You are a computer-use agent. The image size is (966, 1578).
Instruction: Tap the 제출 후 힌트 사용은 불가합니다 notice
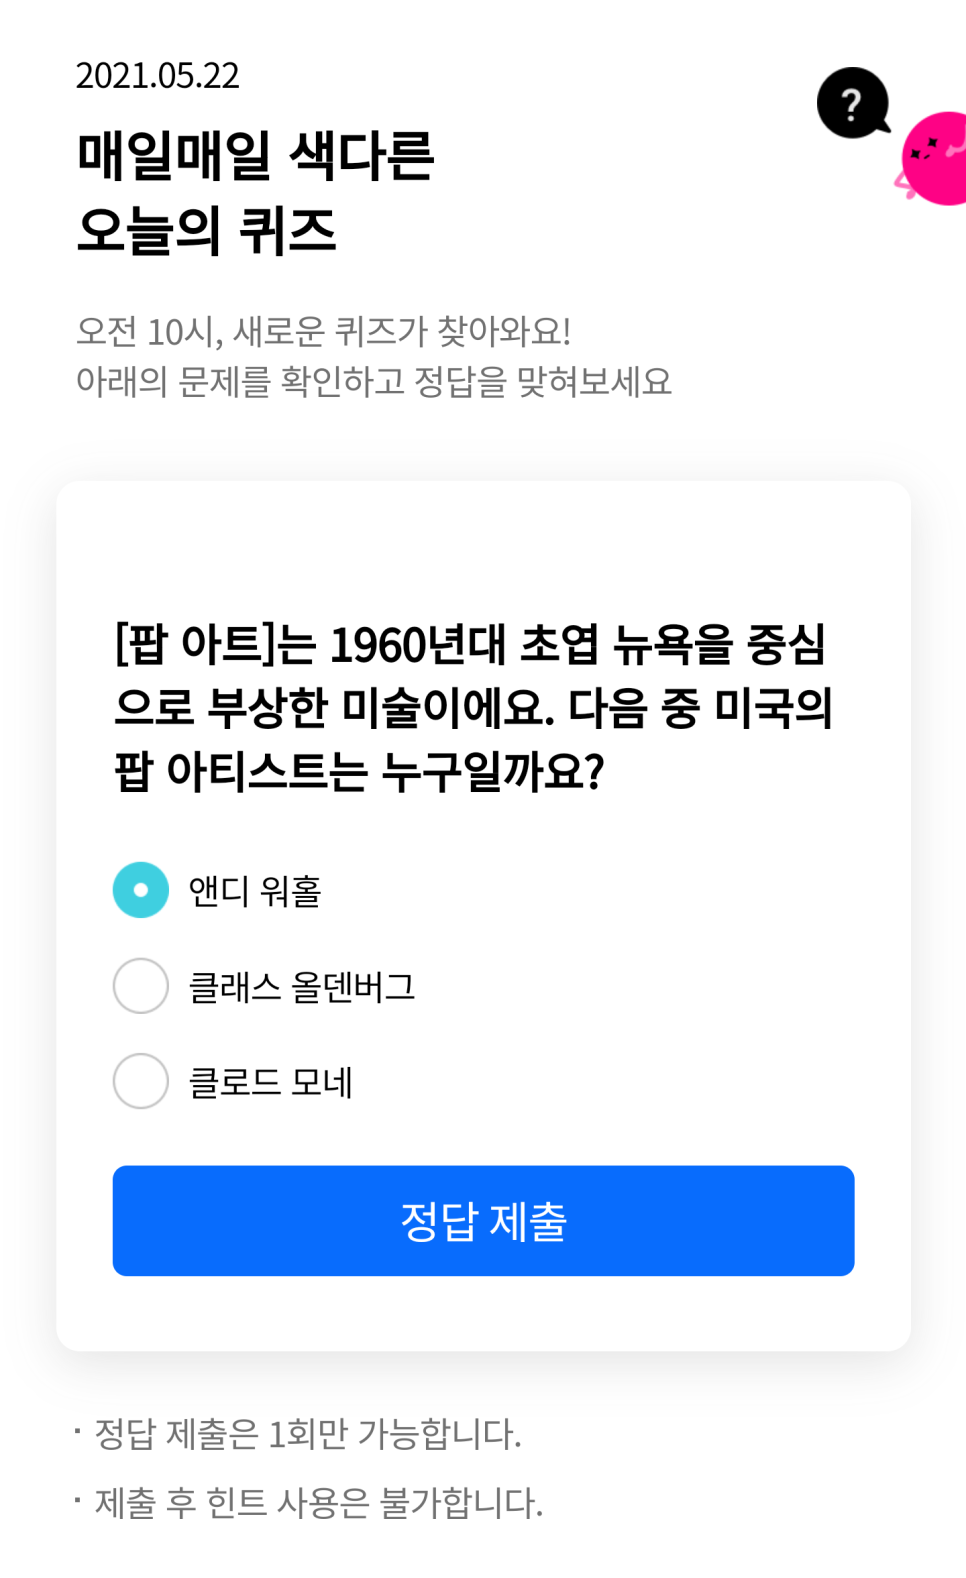pyautogui.click(x=318, y=1502)
